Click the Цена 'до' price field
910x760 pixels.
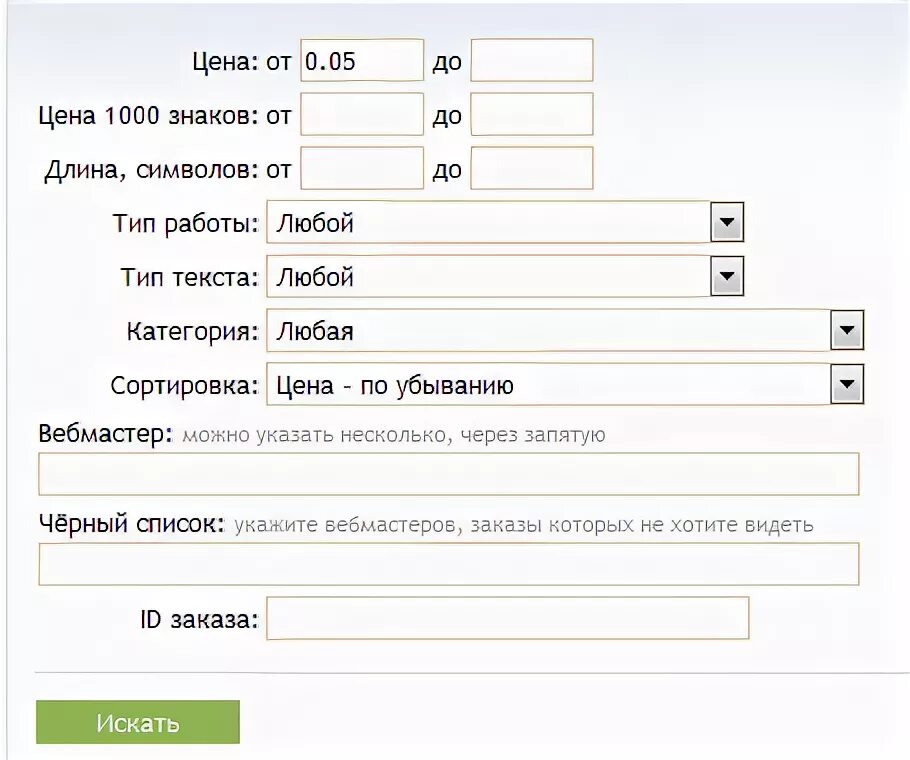532,60
